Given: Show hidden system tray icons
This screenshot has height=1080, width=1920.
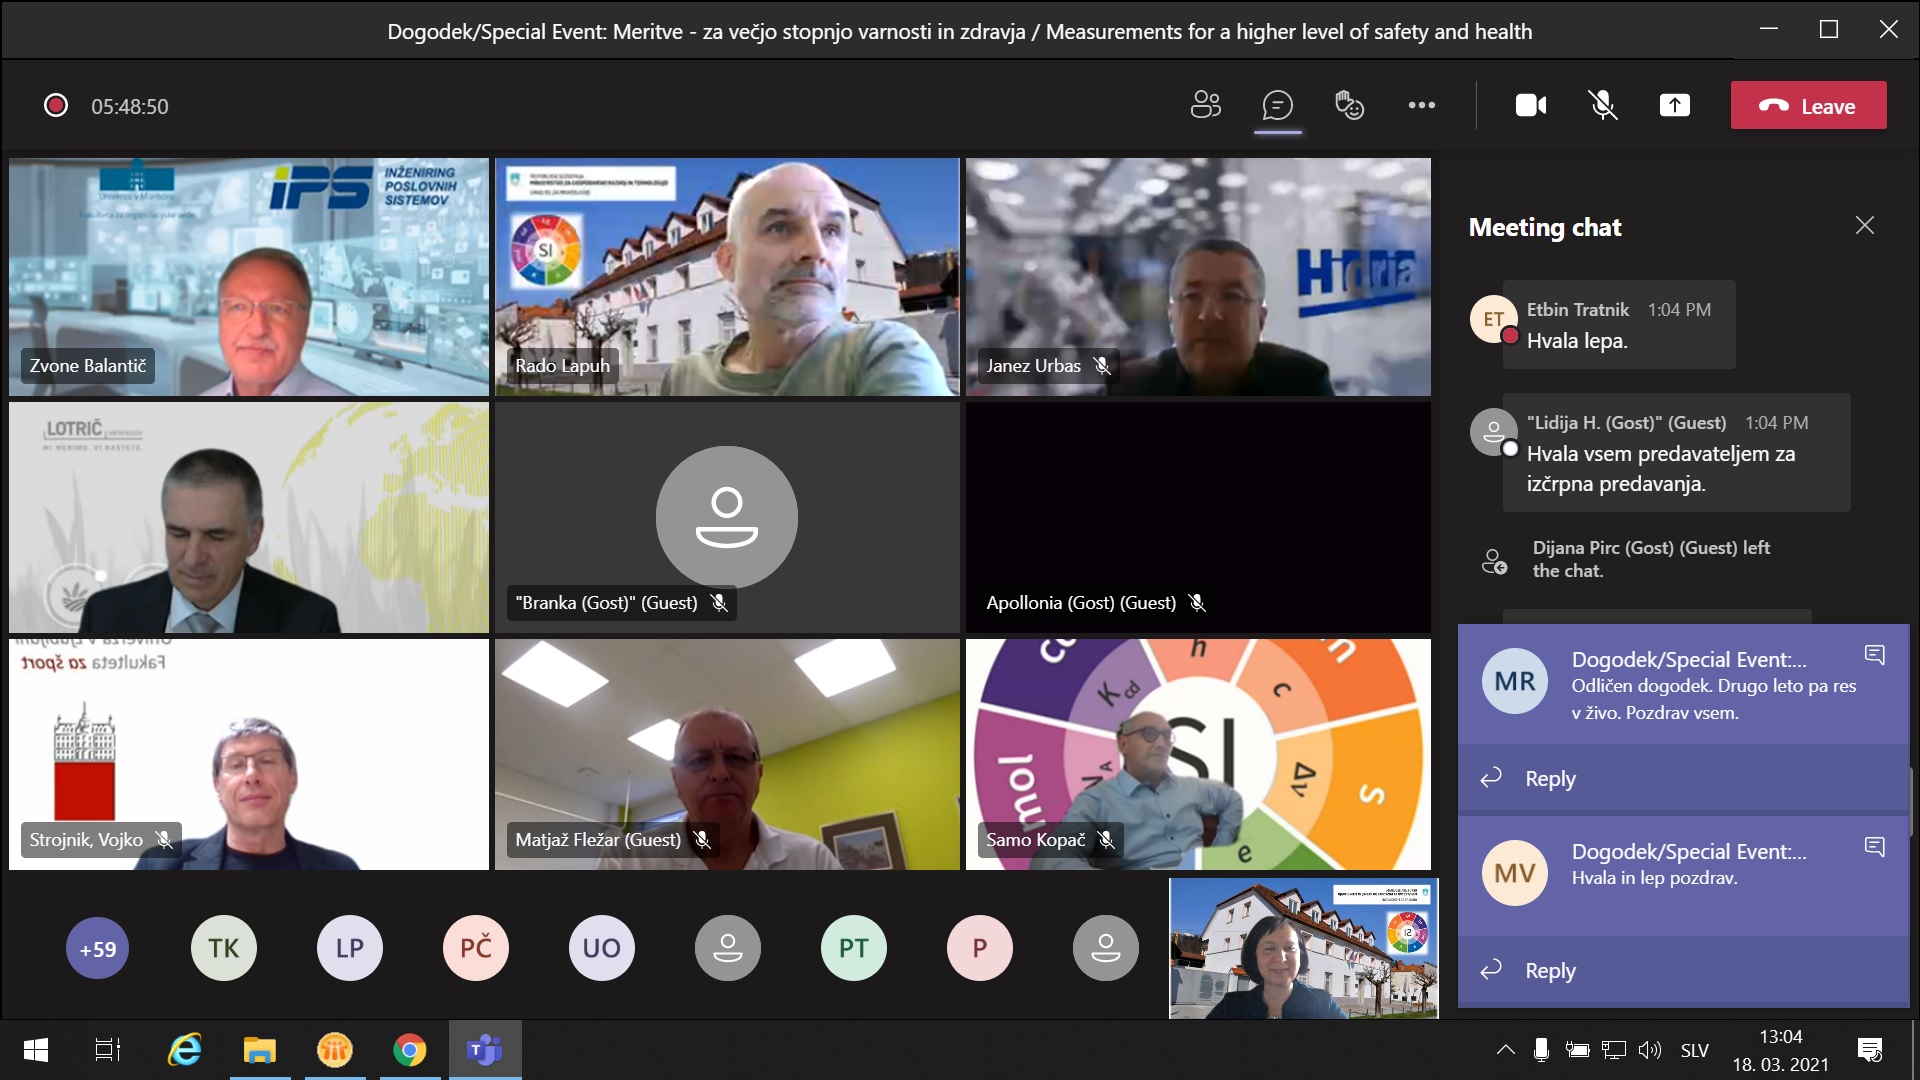Looking at the screenshot, I should click(1505, 1050).
